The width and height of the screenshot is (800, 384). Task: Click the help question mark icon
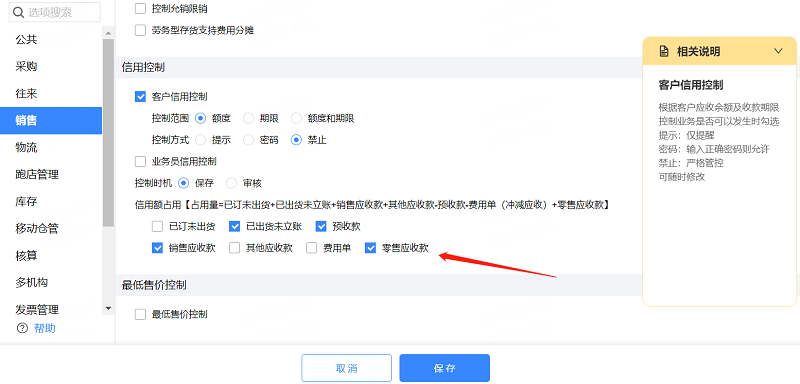[22, 328]
